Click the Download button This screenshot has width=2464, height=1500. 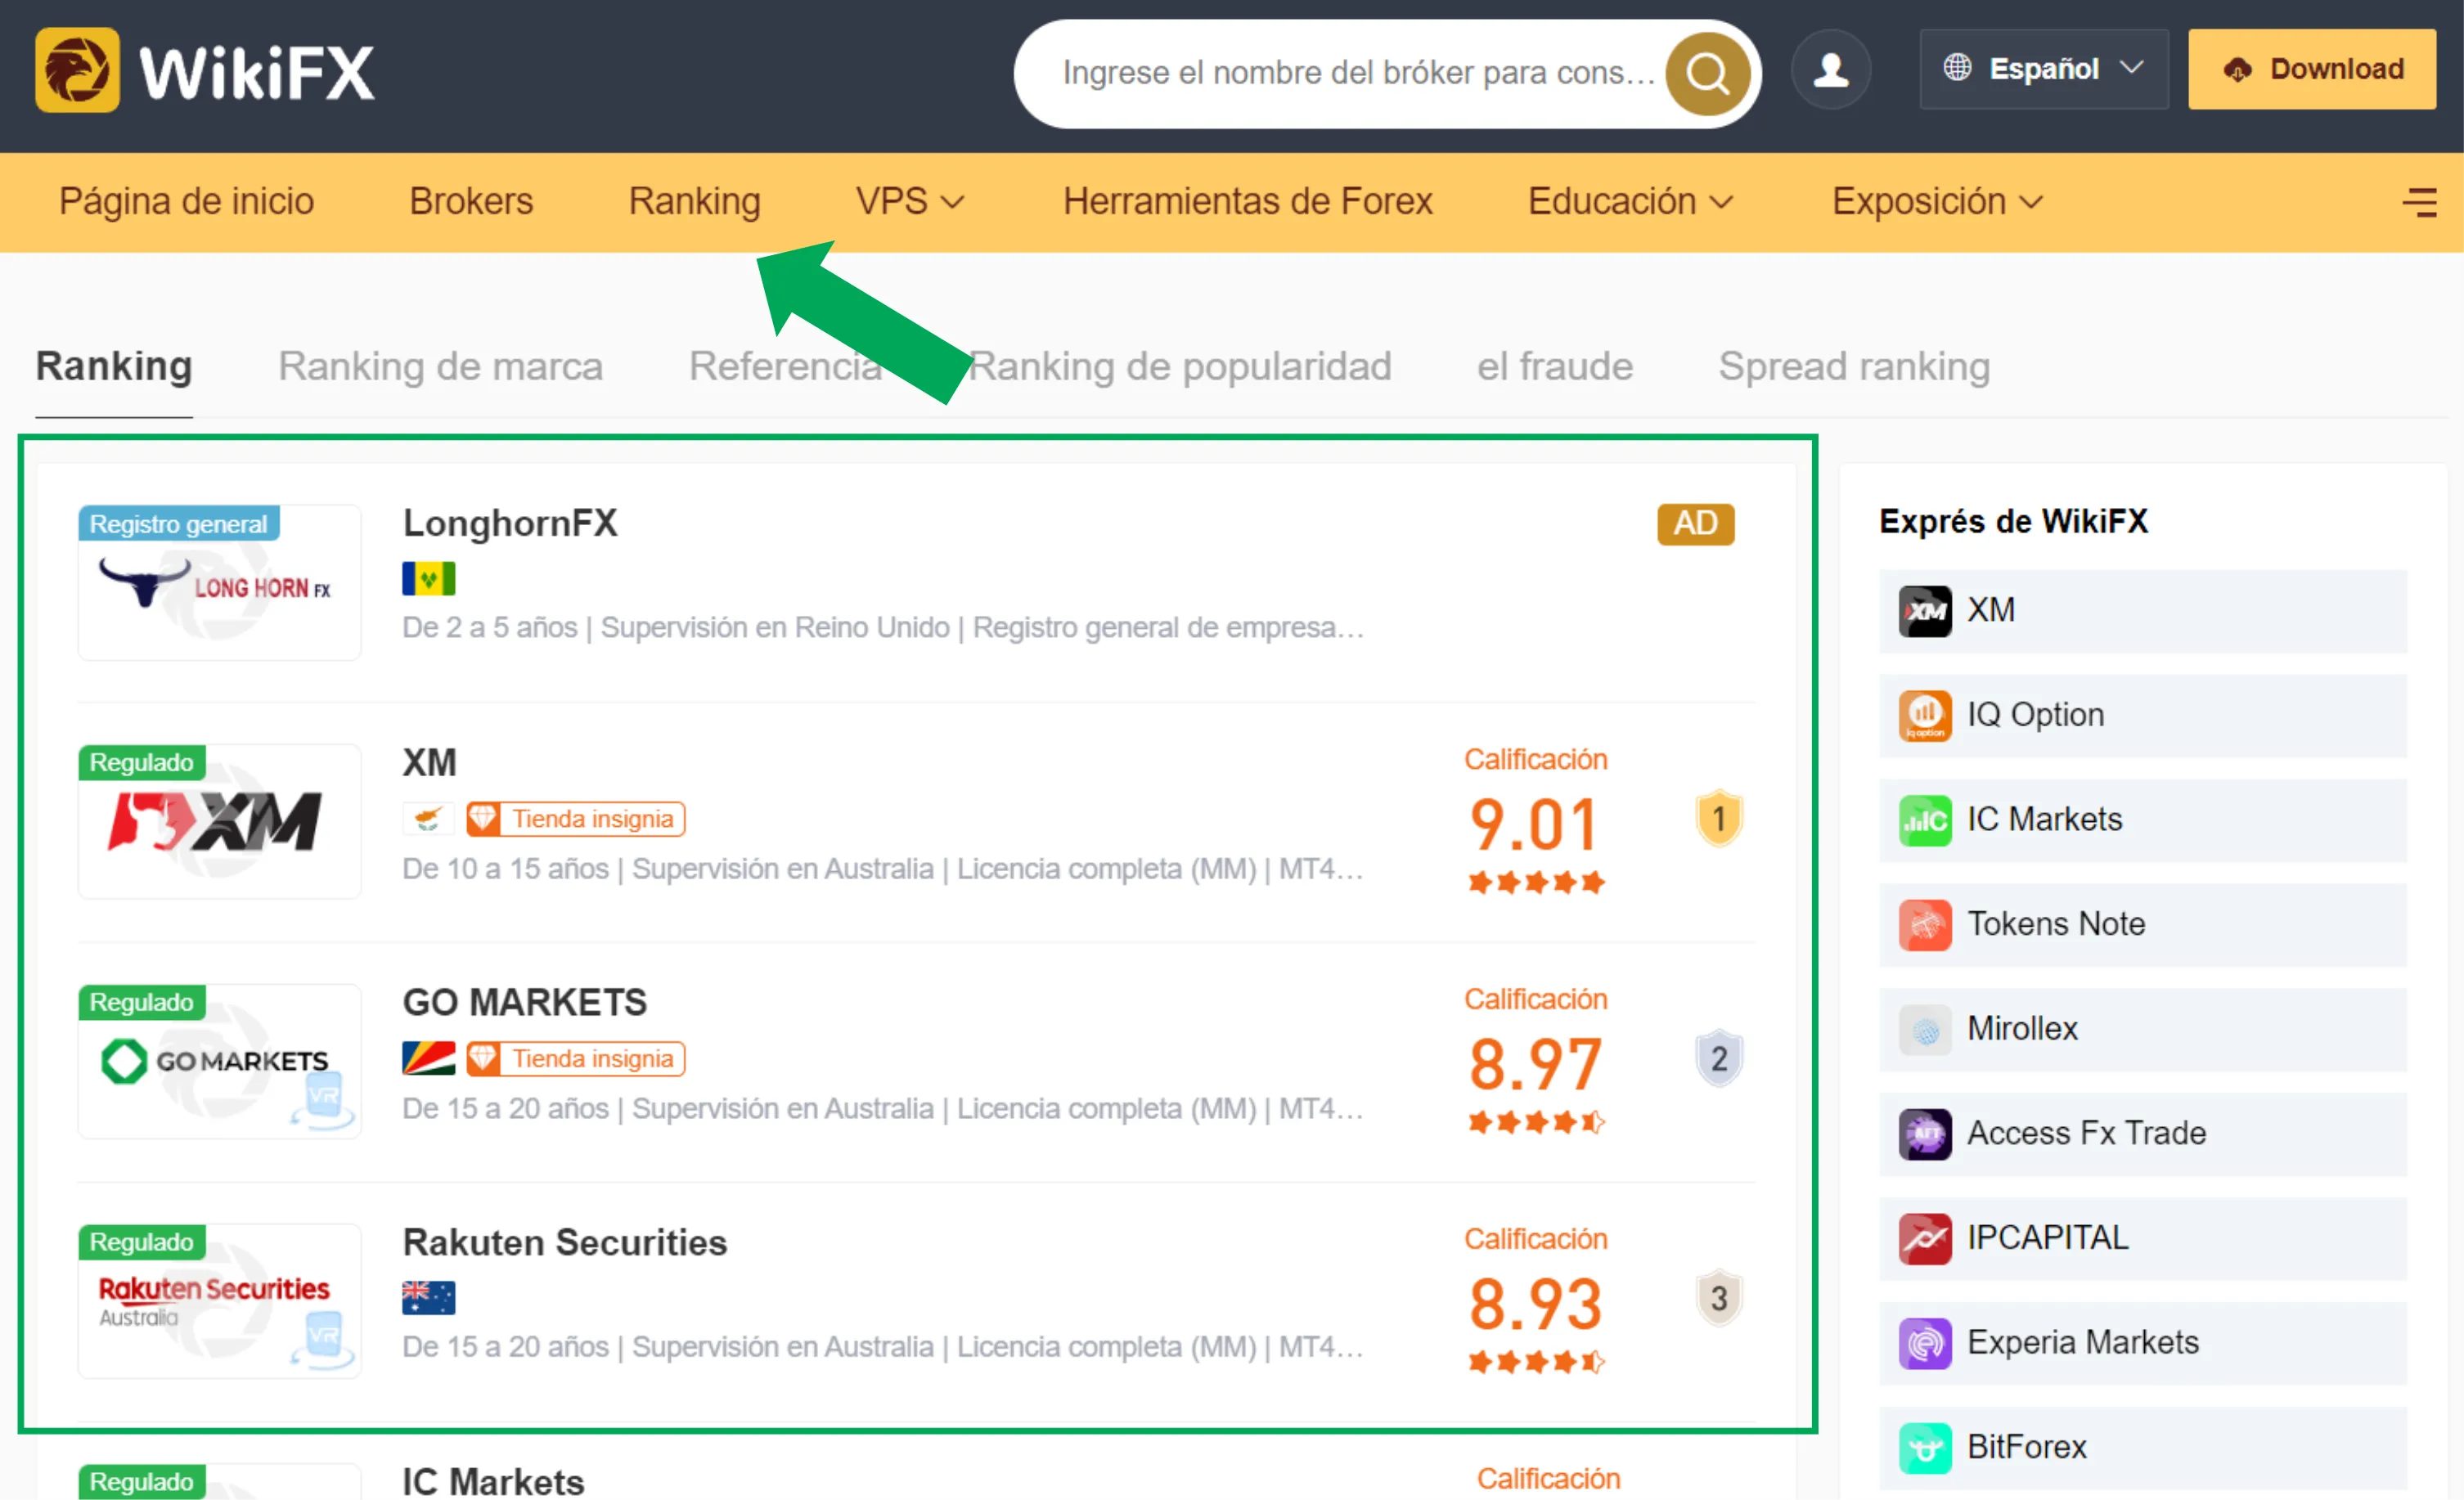[2312, 69]
